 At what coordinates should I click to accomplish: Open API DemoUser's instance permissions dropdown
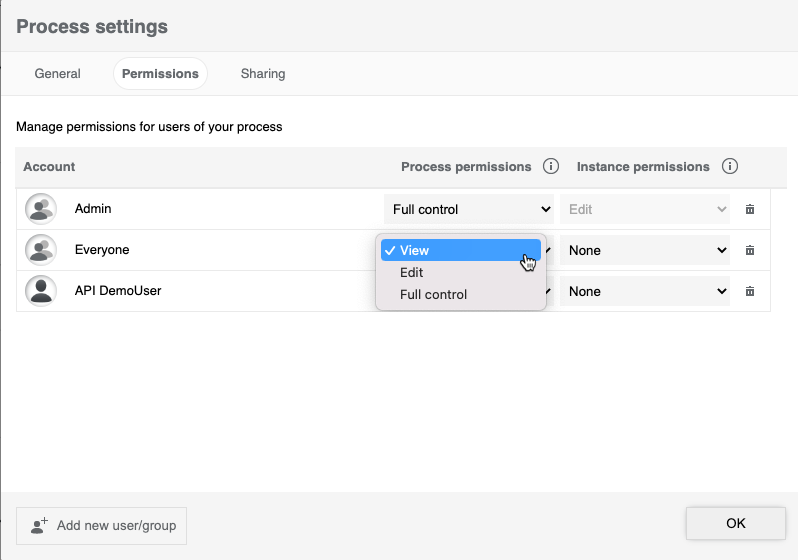[x=645, y=291]
